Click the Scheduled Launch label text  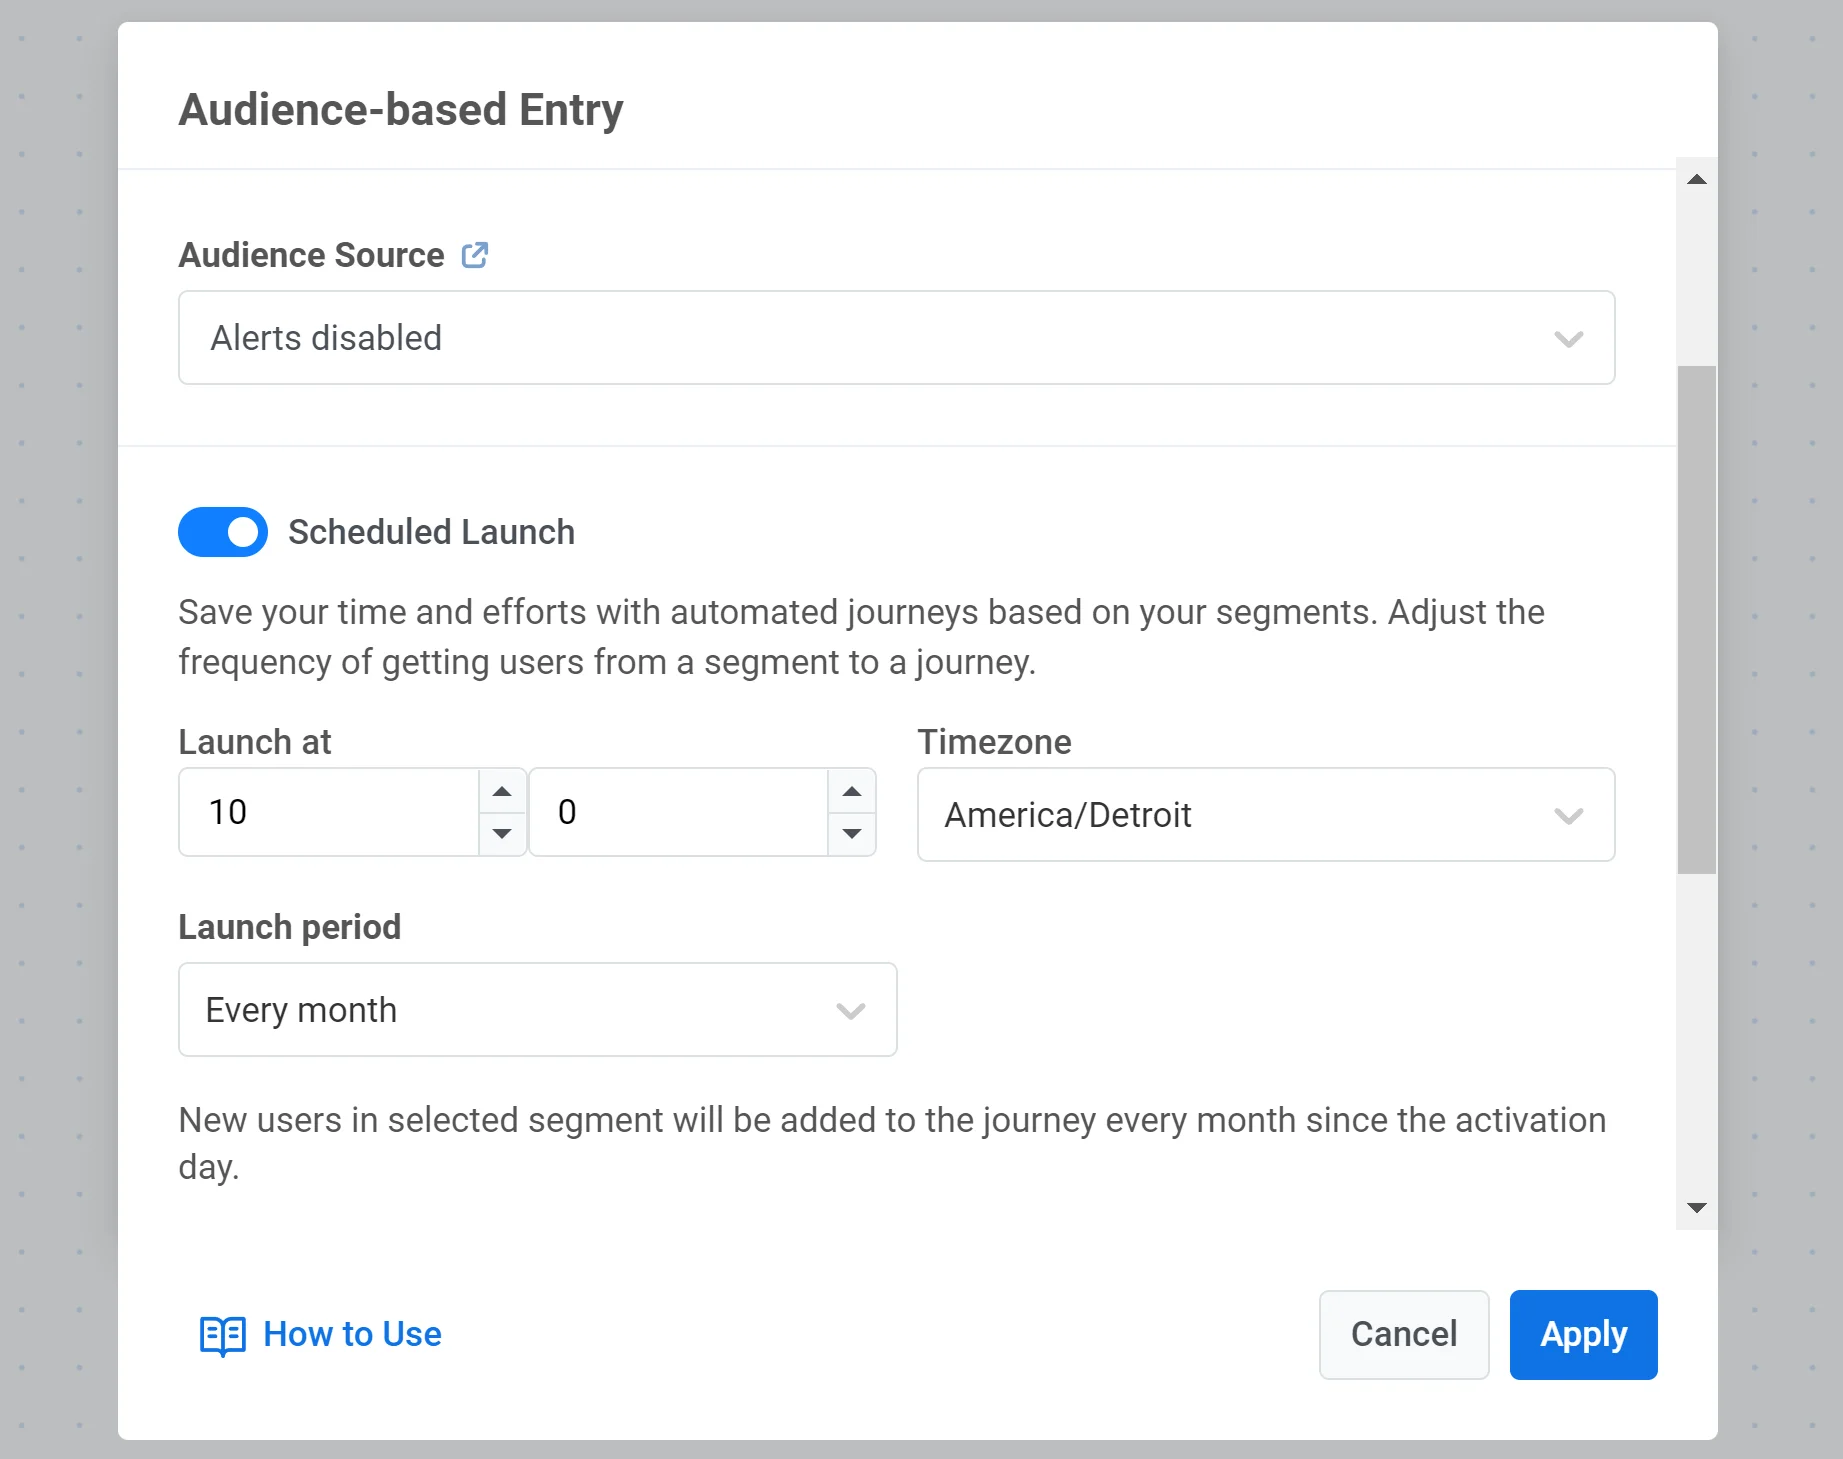431,532
